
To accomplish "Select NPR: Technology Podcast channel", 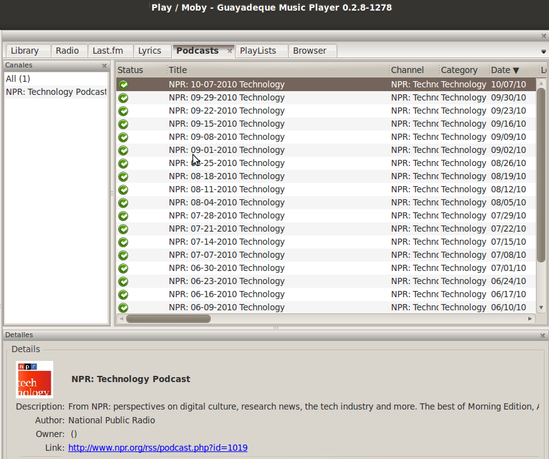I will [56, 92].
